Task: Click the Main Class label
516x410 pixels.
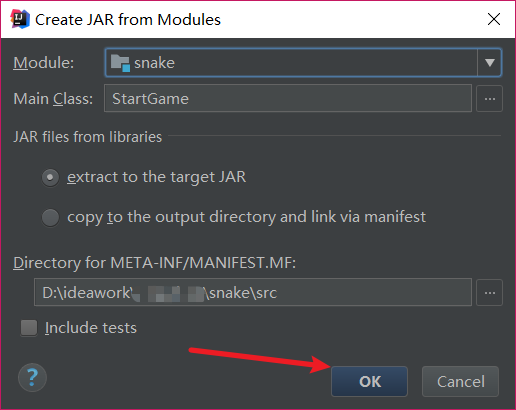Action: pyautogui.click(x=53, y=99)
